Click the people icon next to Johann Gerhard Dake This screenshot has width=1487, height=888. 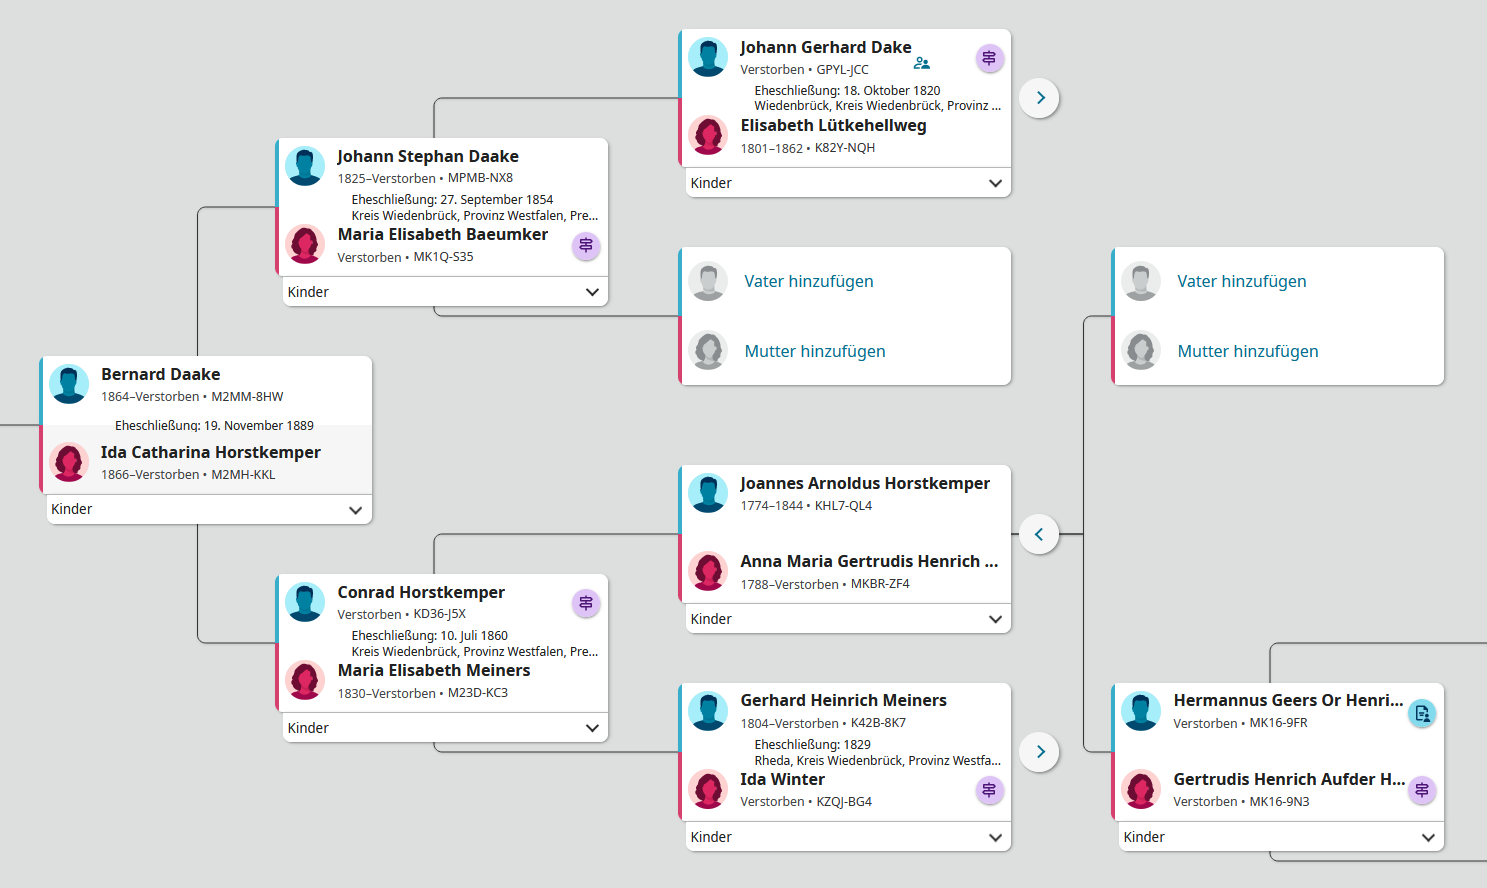922,63
